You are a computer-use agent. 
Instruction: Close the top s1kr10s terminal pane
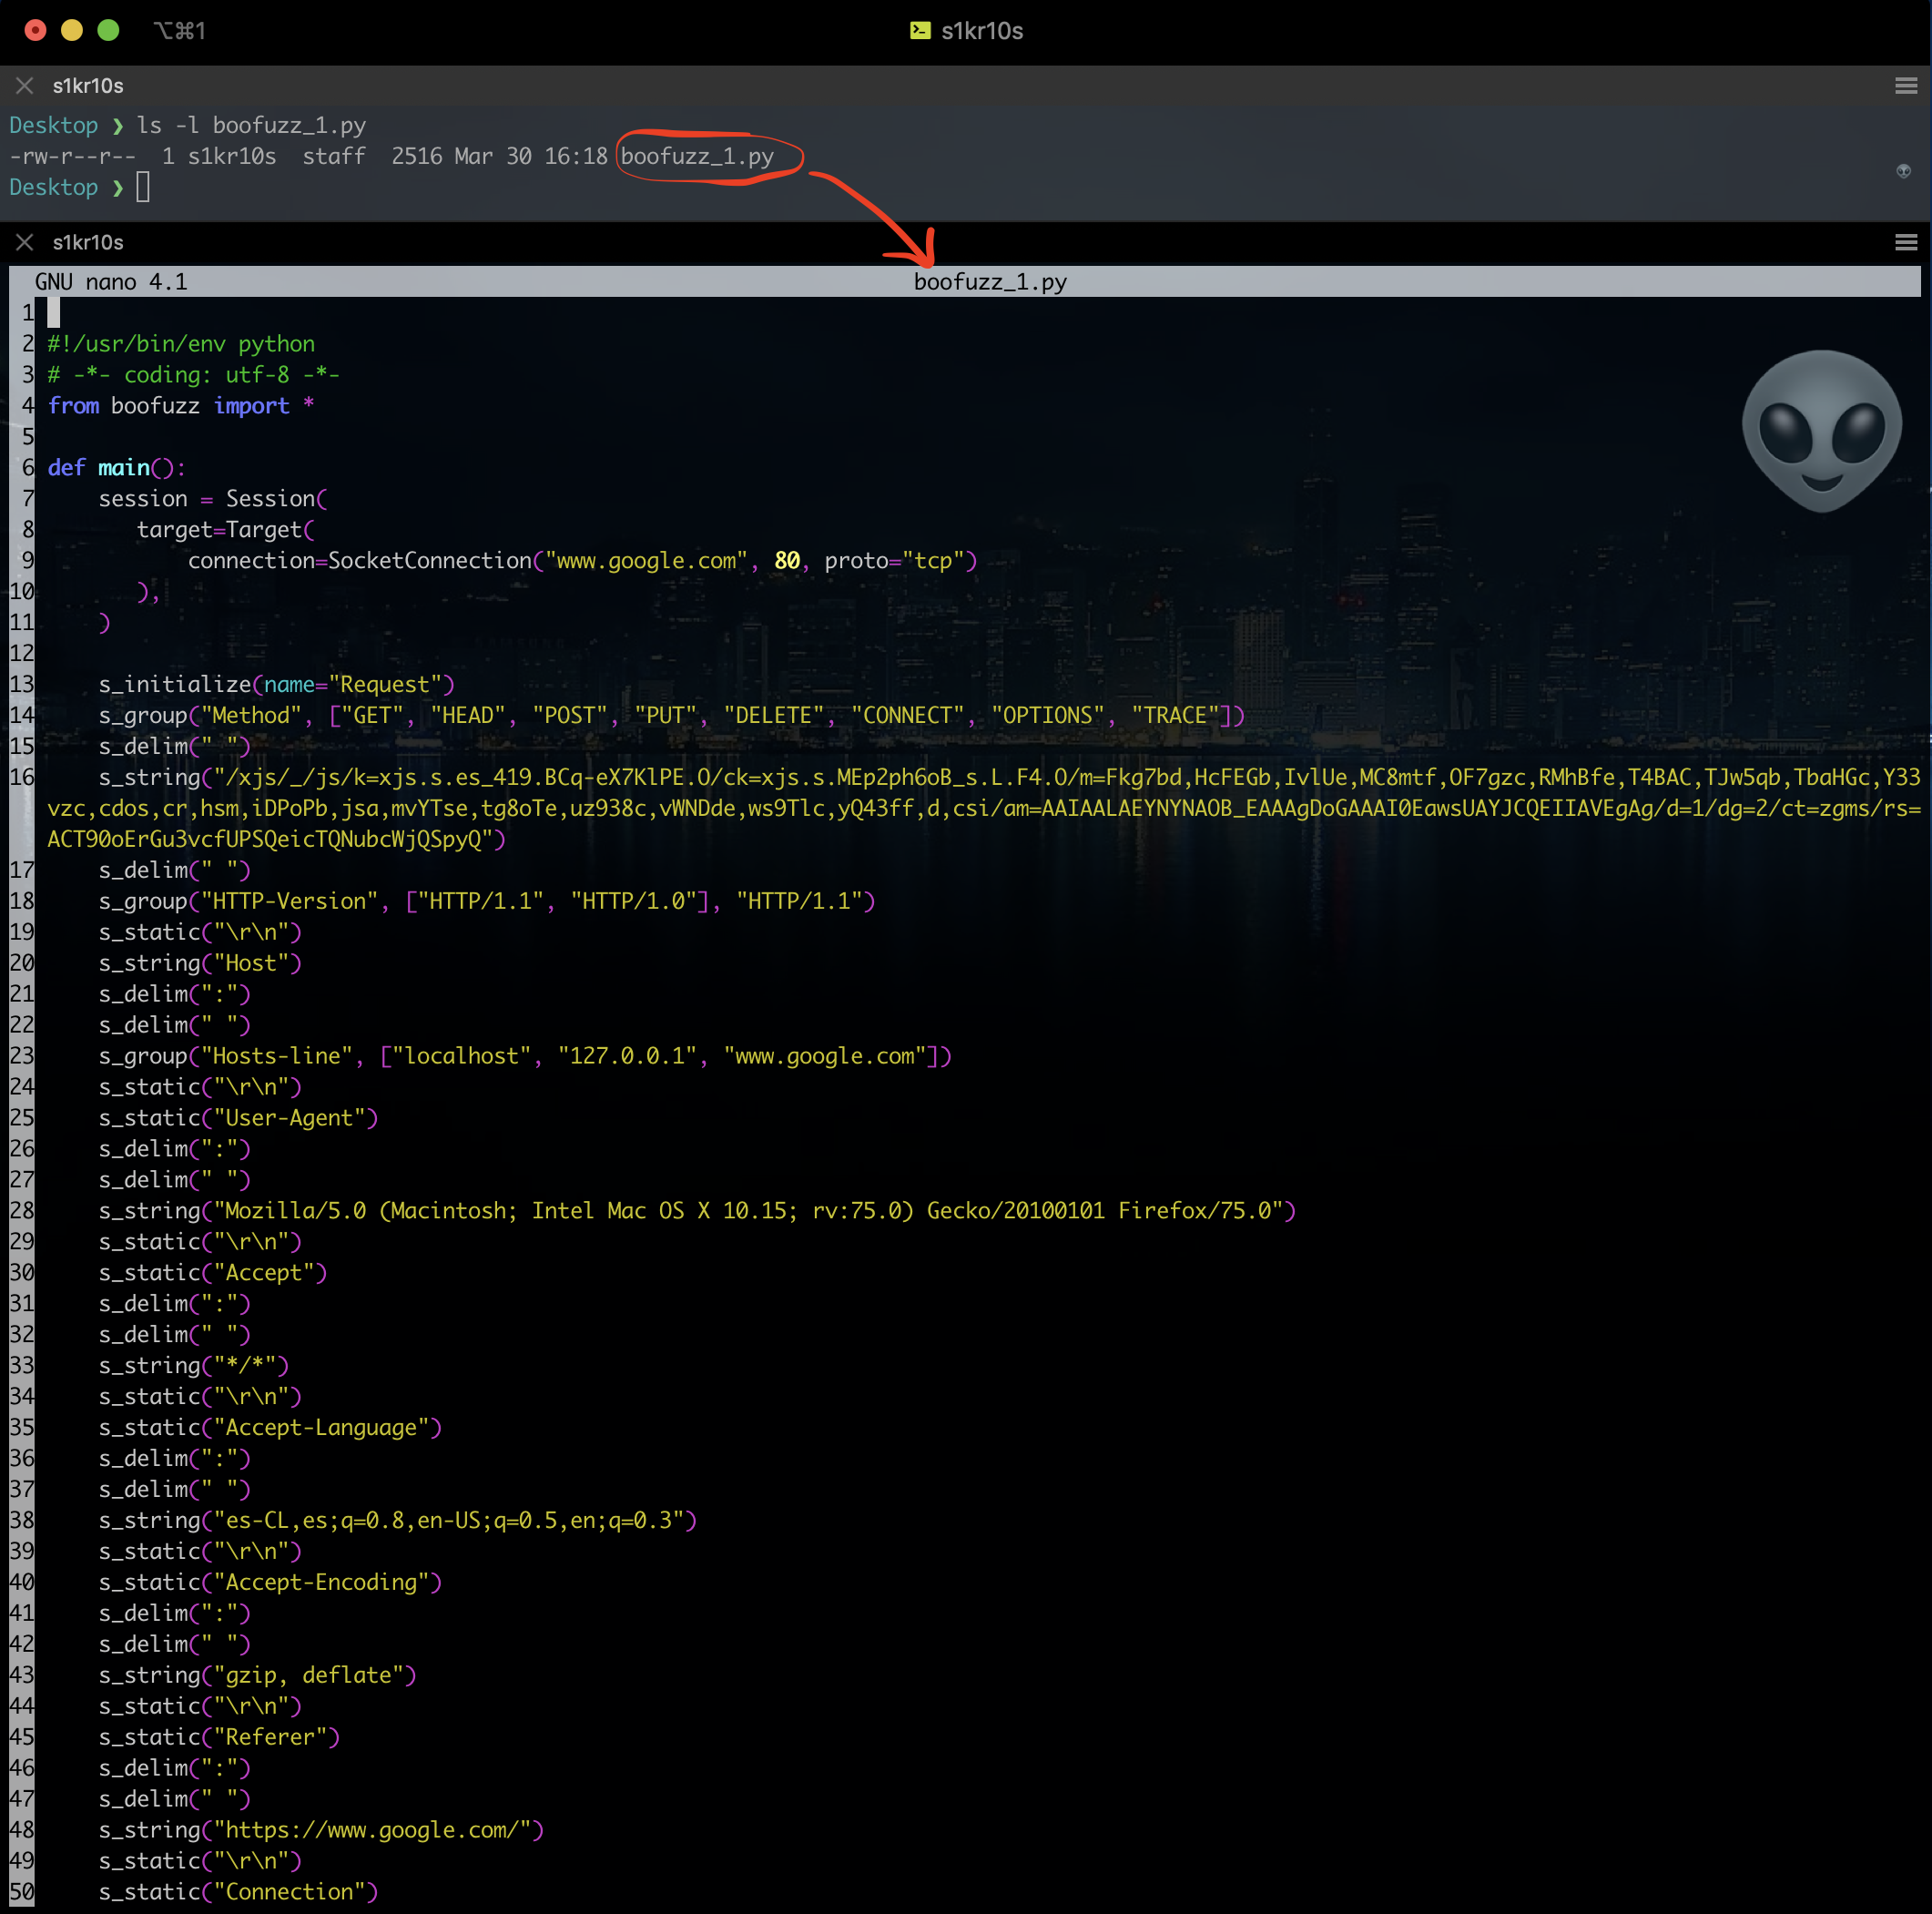coord(25,86)
